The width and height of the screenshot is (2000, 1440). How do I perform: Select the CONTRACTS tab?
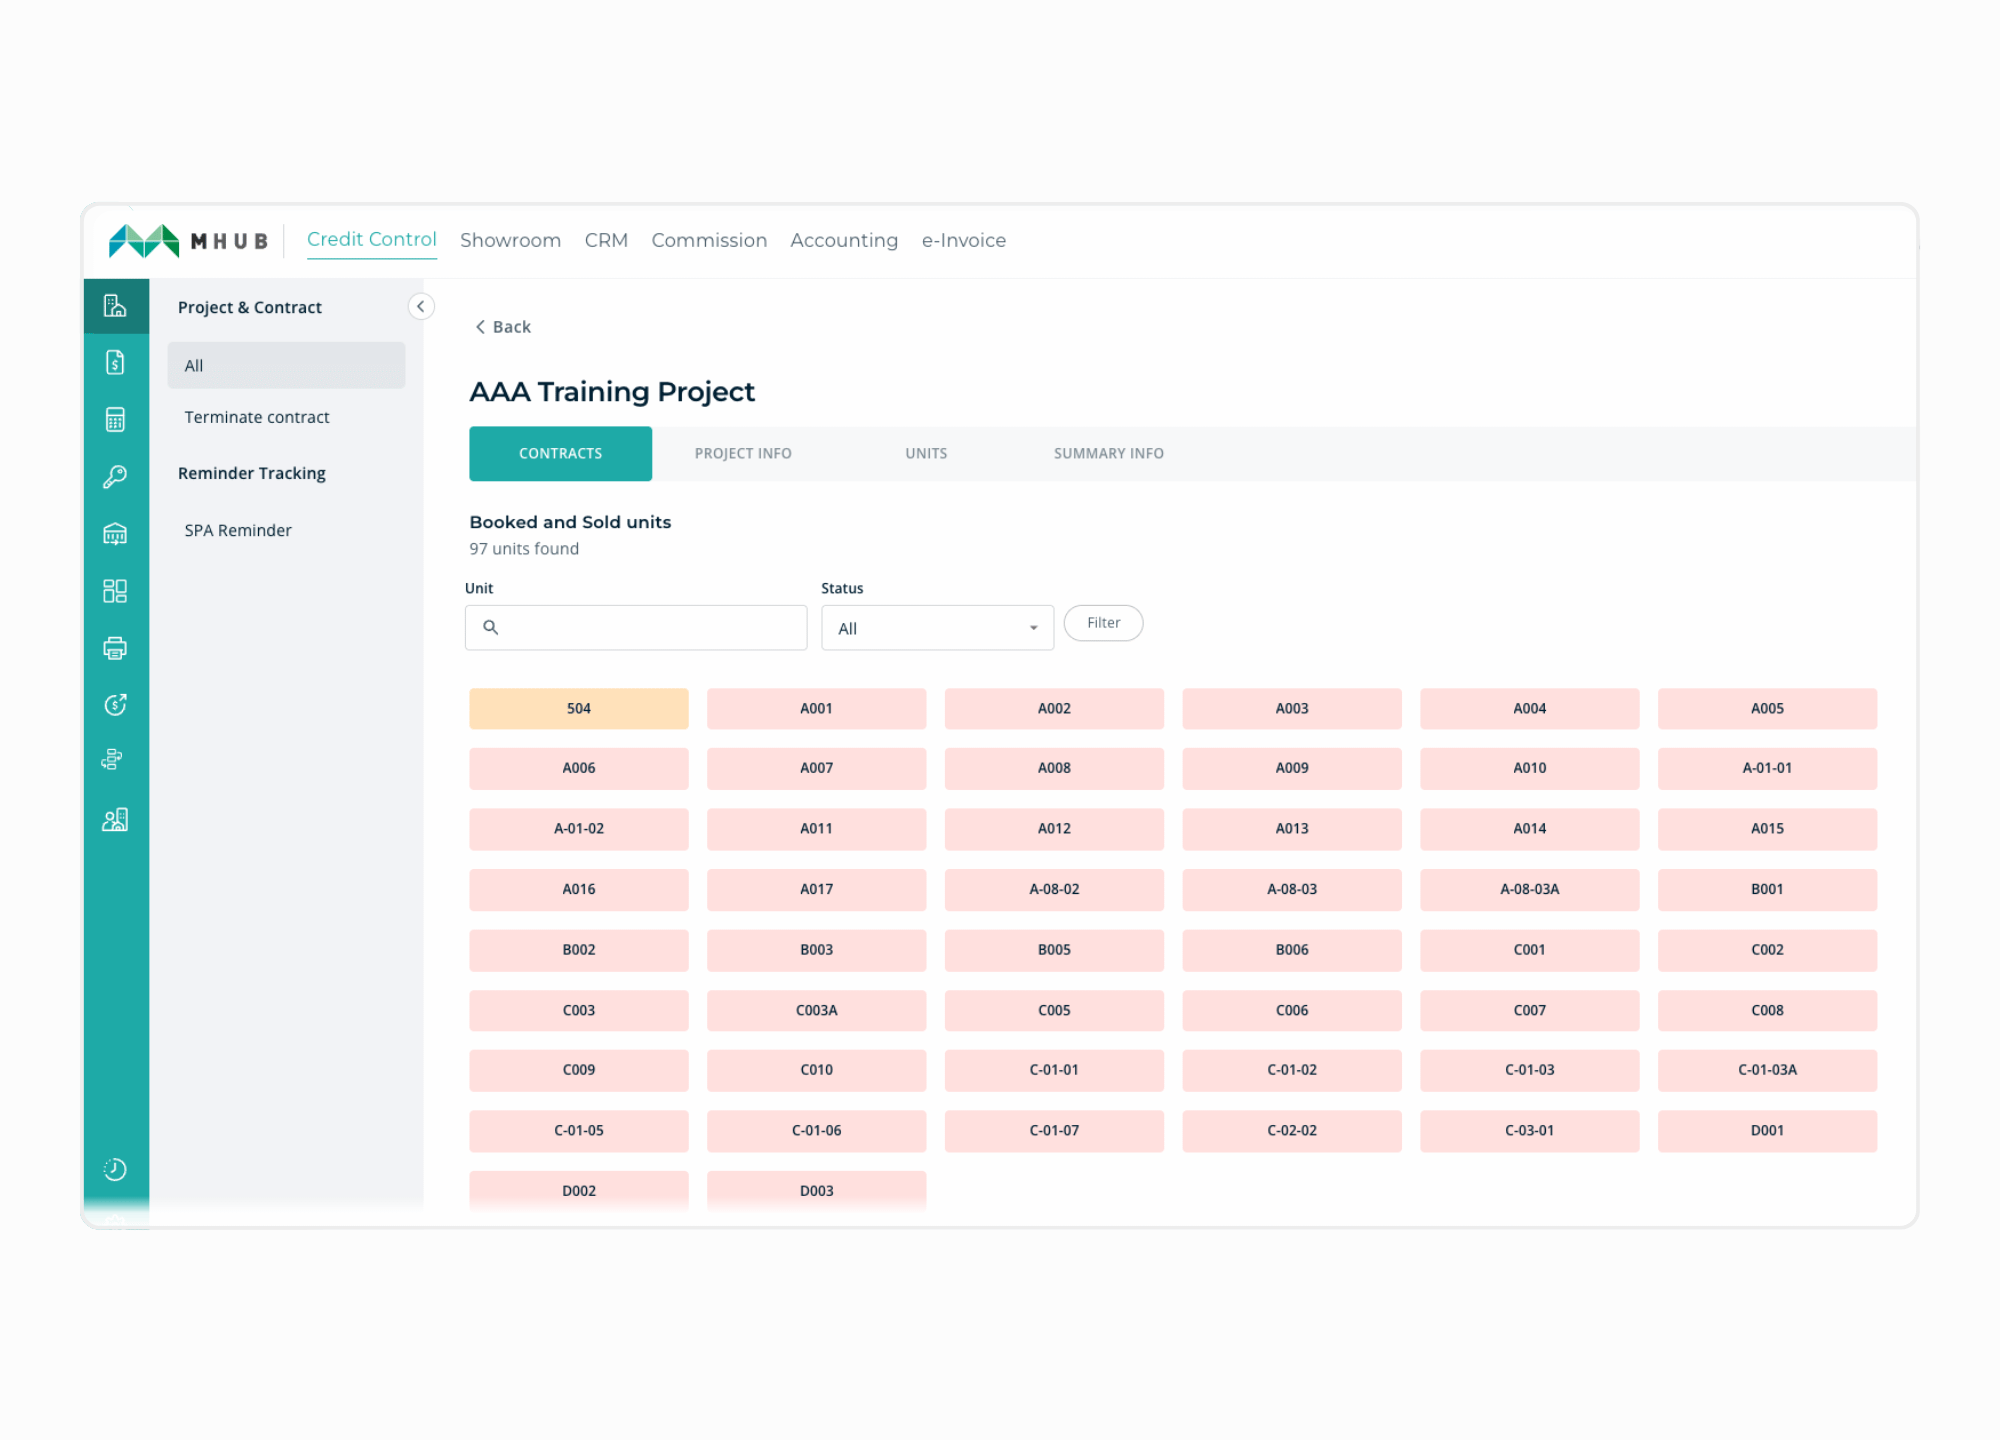click(x=560, y=453)
